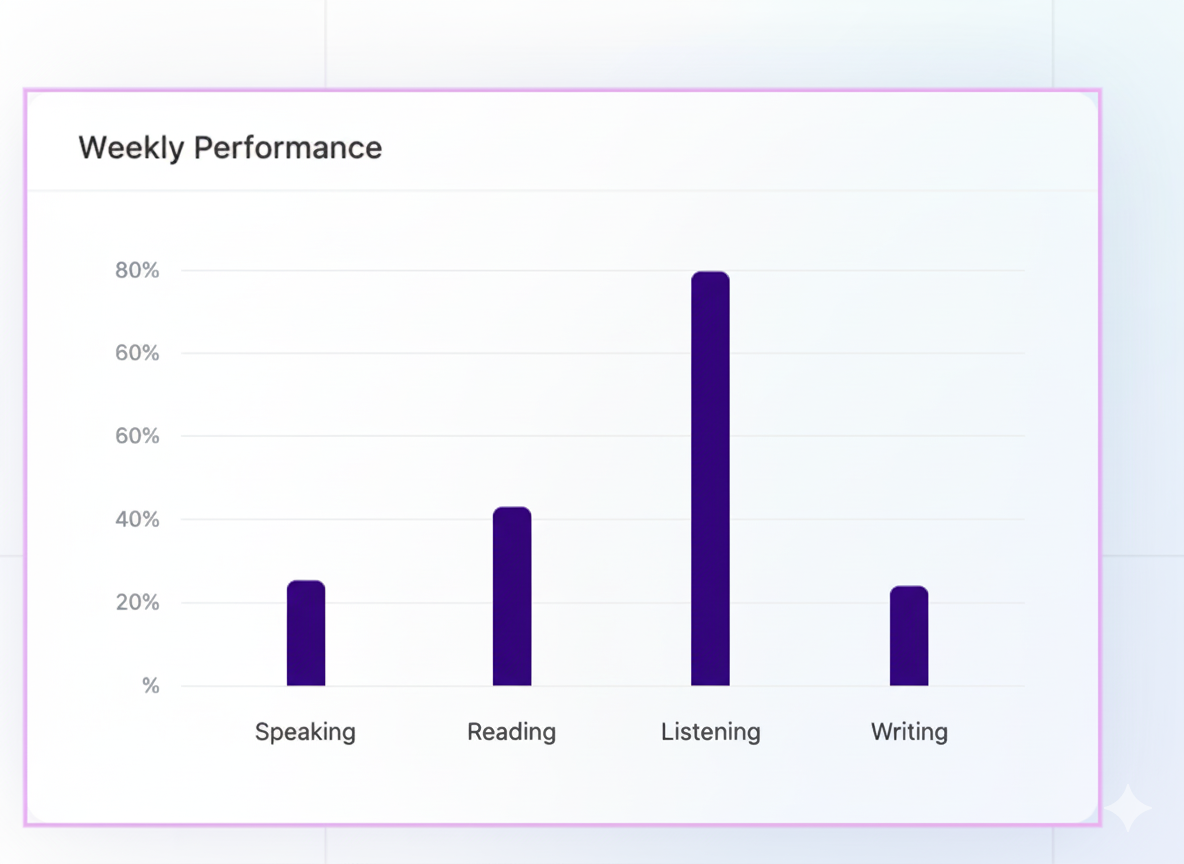Click the bare % label at axis bottom
The image size is (1184, 864).
click(151, 686)
